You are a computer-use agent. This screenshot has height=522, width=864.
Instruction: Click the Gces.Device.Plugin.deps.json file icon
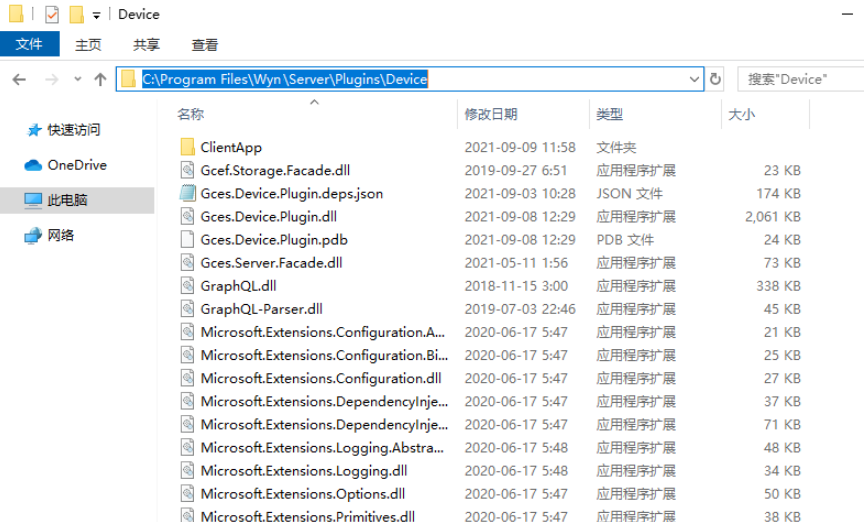click(x=187, y=193)
